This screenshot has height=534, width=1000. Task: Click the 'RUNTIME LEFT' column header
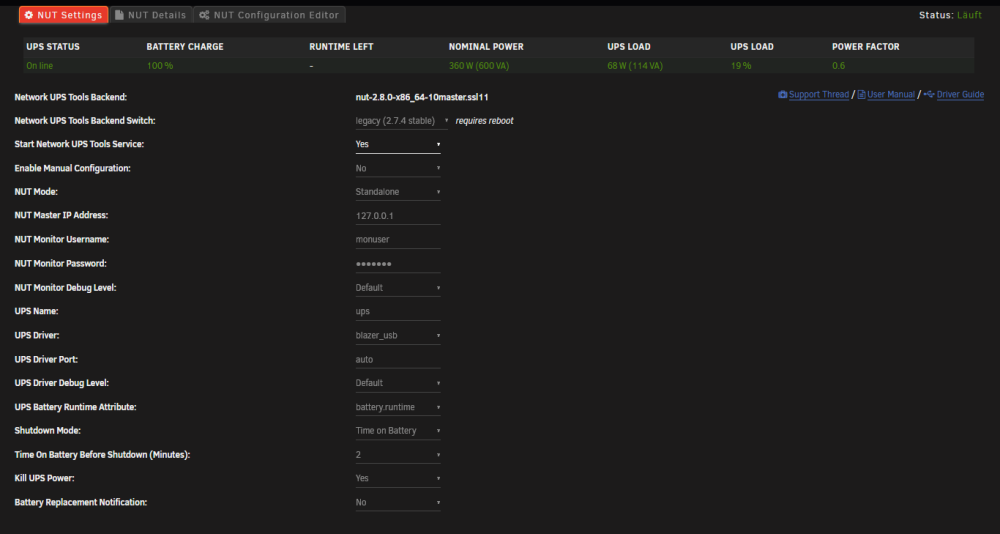(341, 47)
